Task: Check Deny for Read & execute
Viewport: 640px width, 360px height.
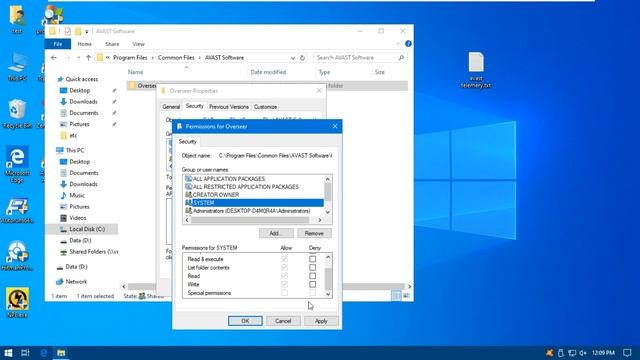Action: [312, 259]
